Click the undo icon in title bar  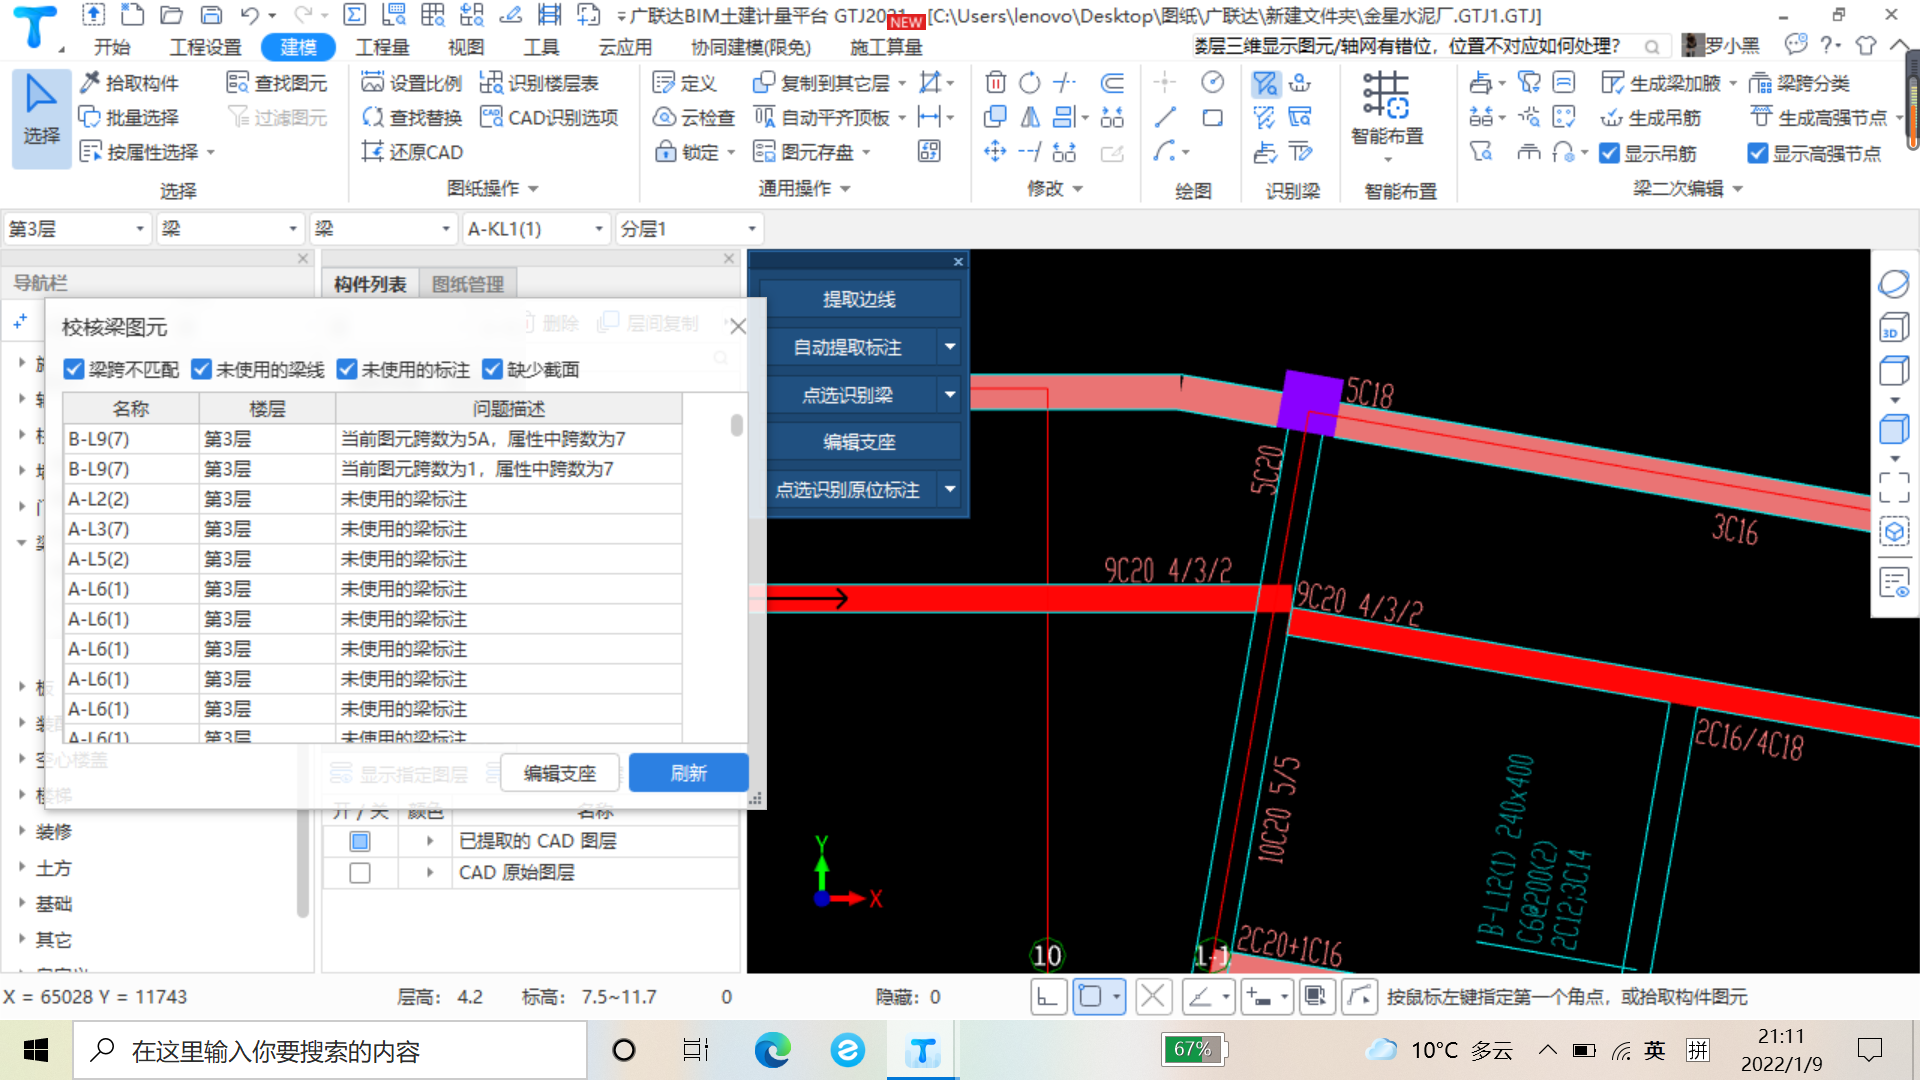[250, 15]
